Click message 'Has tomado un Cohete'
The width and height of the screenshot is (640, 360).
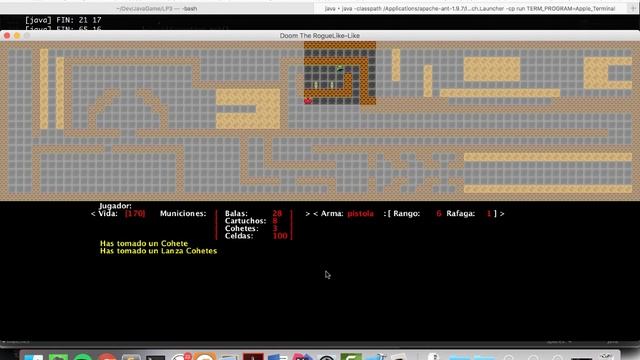pos(144,243)
